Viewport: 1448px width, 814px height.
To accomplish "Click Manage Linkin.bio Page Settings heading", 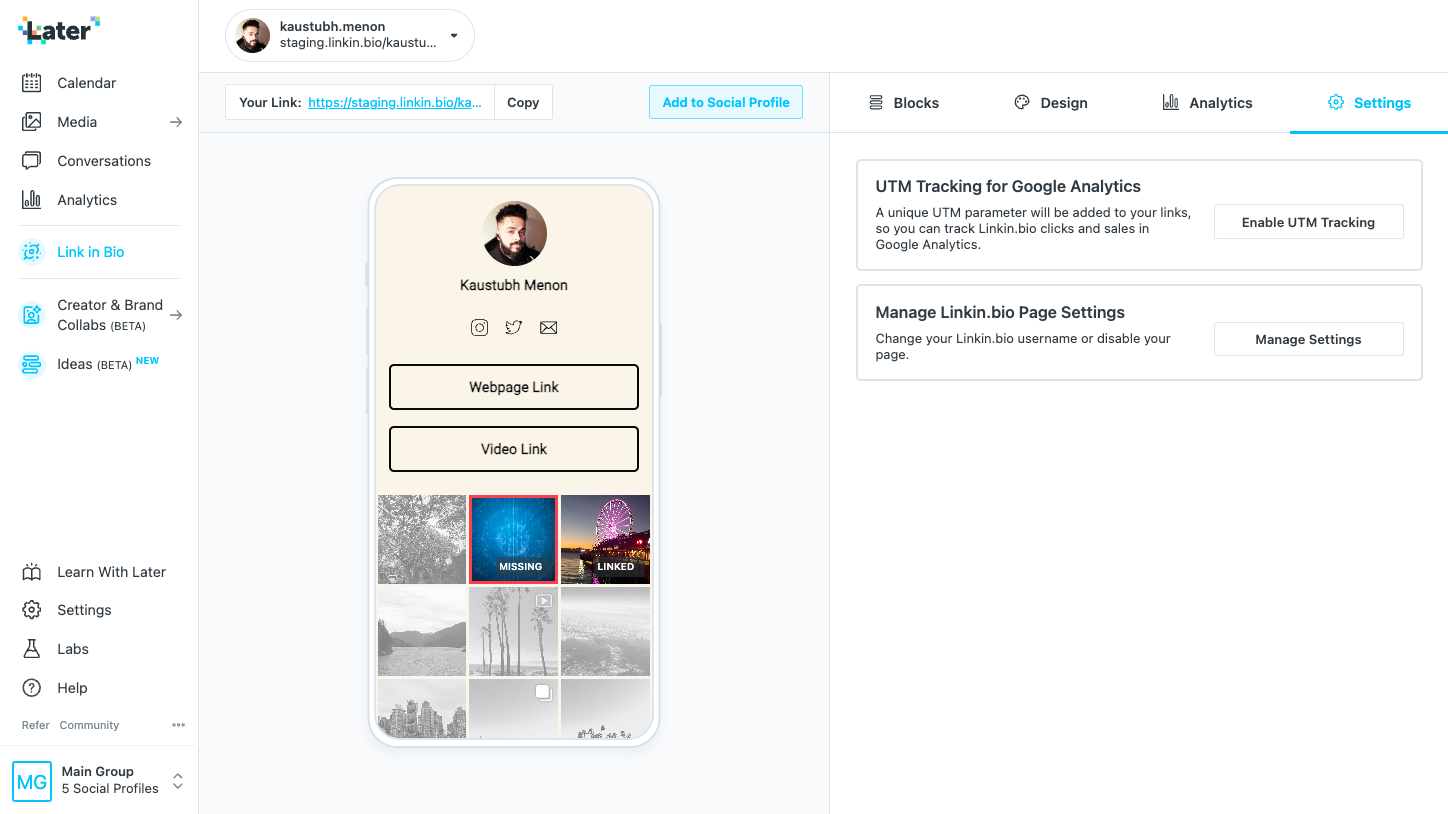I will pyautogui.click(x=1000, y=312).
